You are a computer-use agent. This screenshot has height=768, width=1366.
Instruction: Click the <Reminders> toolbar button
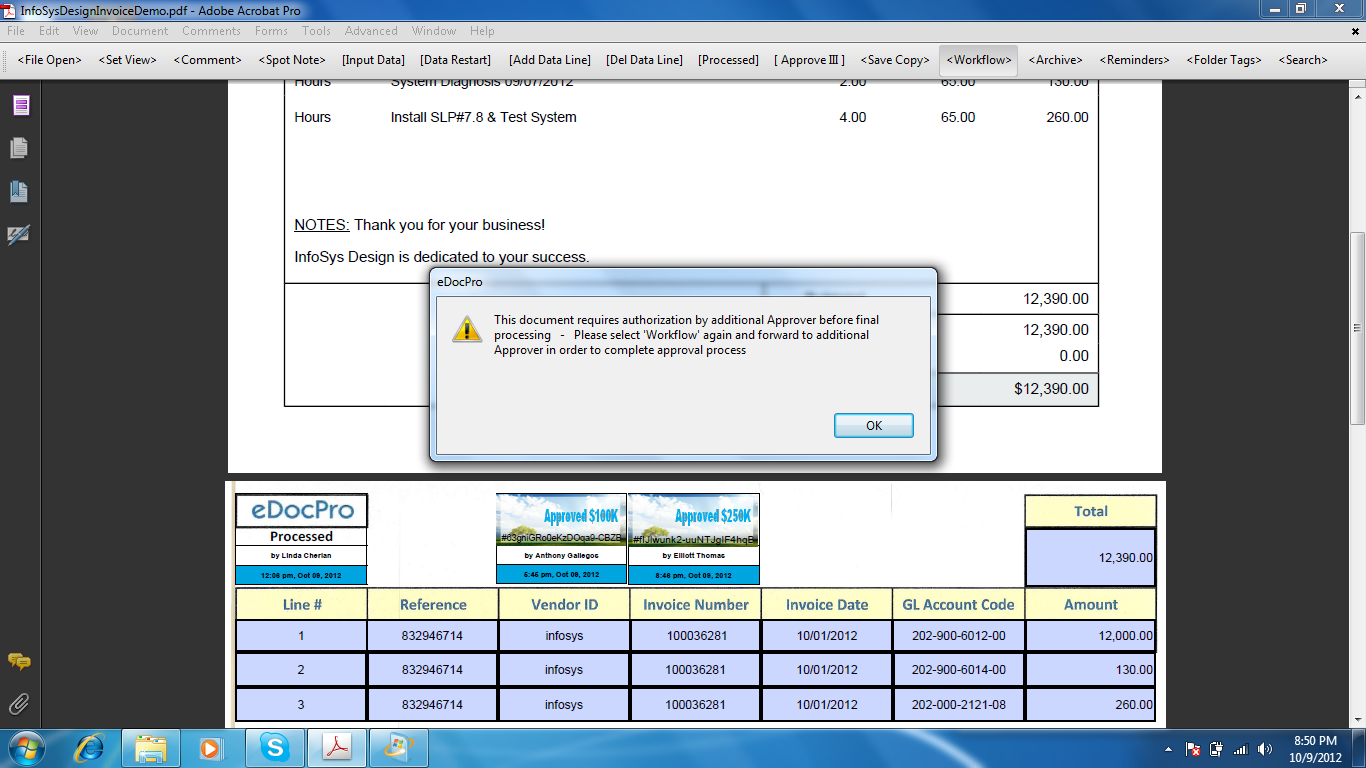click(x=1135, y=60)
